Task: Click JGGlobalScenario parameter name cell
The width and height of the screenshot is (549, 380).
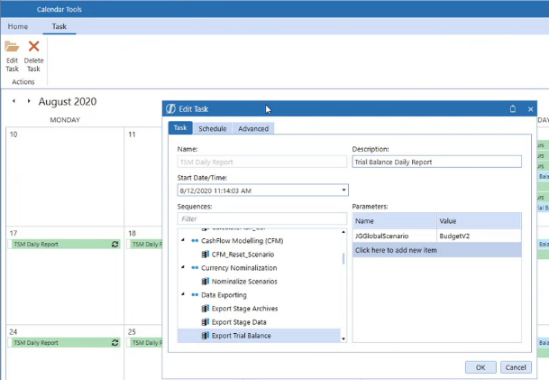Action: click(x=394, y=236)
